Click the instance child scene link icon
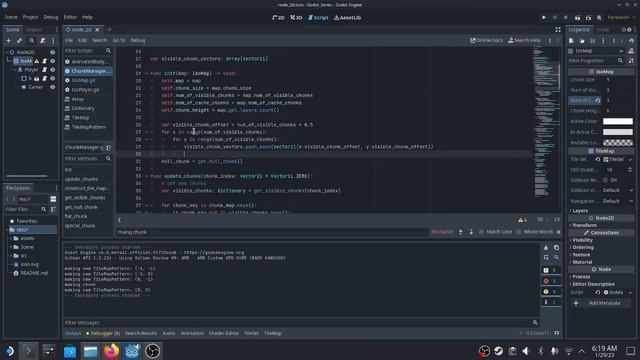 pos(20,41)
